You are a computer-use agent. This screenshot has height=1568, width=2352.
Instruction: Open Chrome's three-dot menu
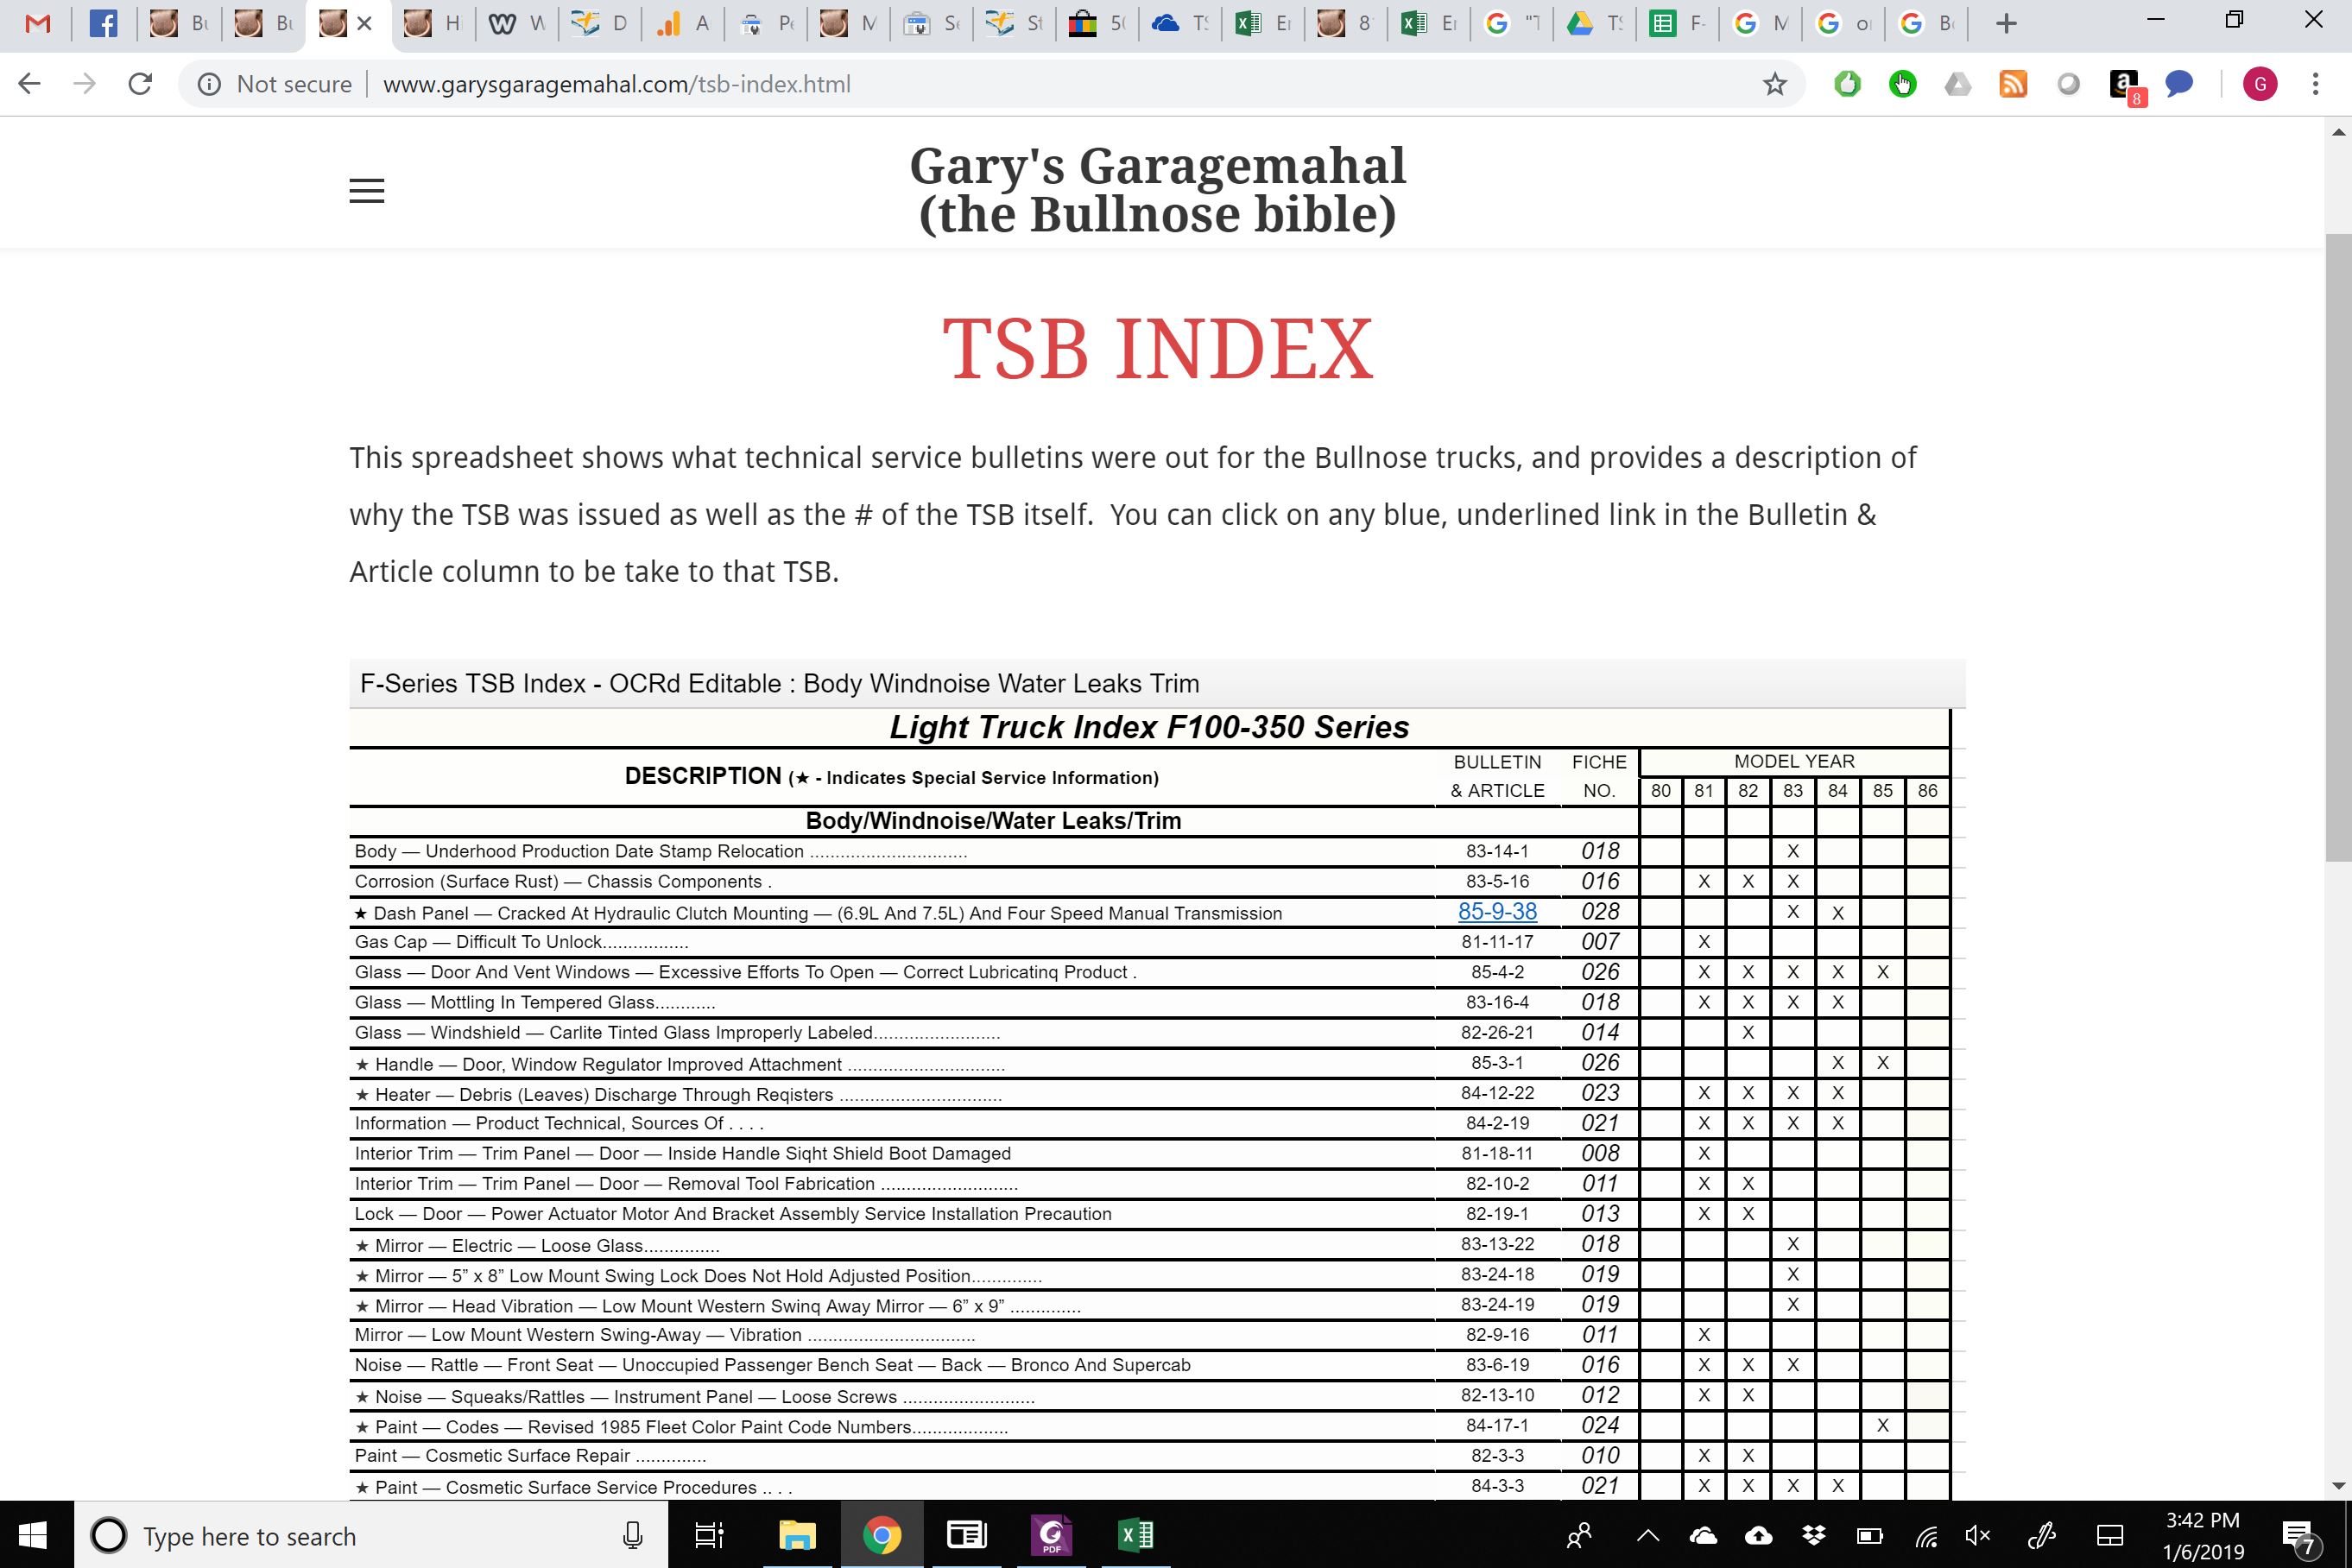click(x=2315, y=84)
